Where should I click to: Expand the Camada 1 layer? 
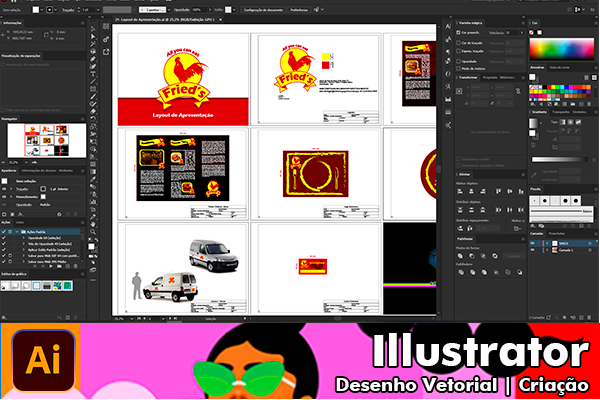point(548,250)
